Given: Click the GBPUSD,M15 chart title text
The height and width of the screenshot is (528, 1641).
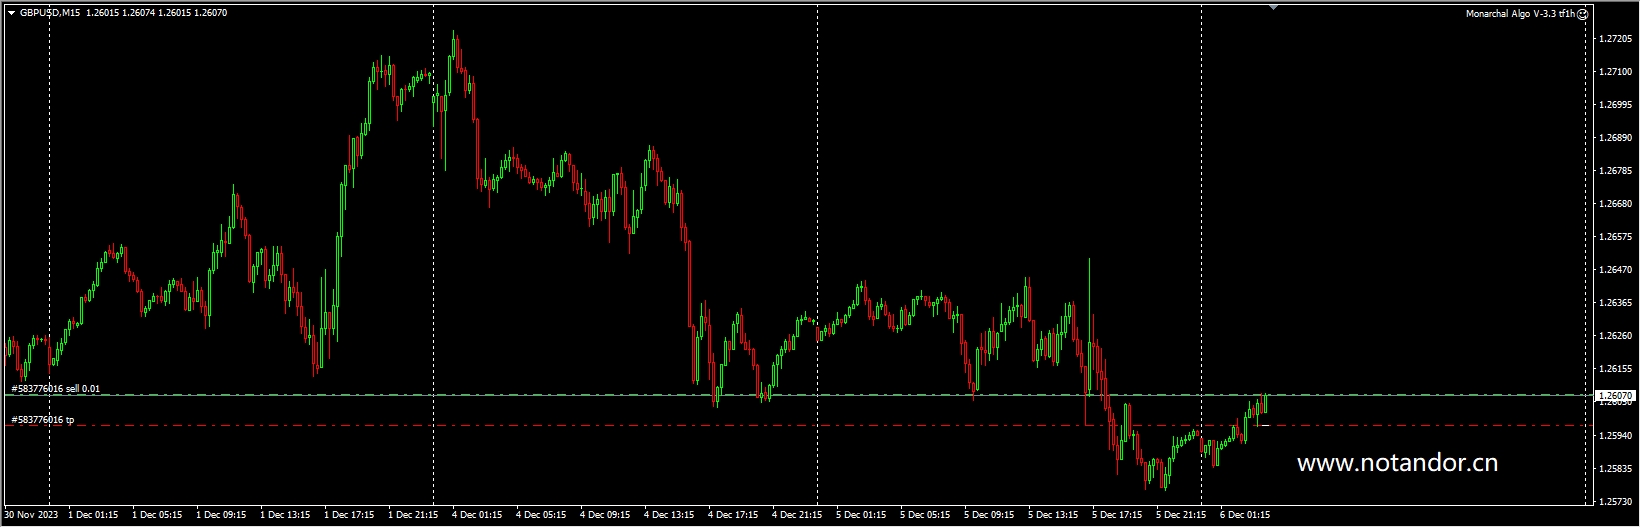Looking at the screenshot, I should pyautogui.click(x=50, y=13).
